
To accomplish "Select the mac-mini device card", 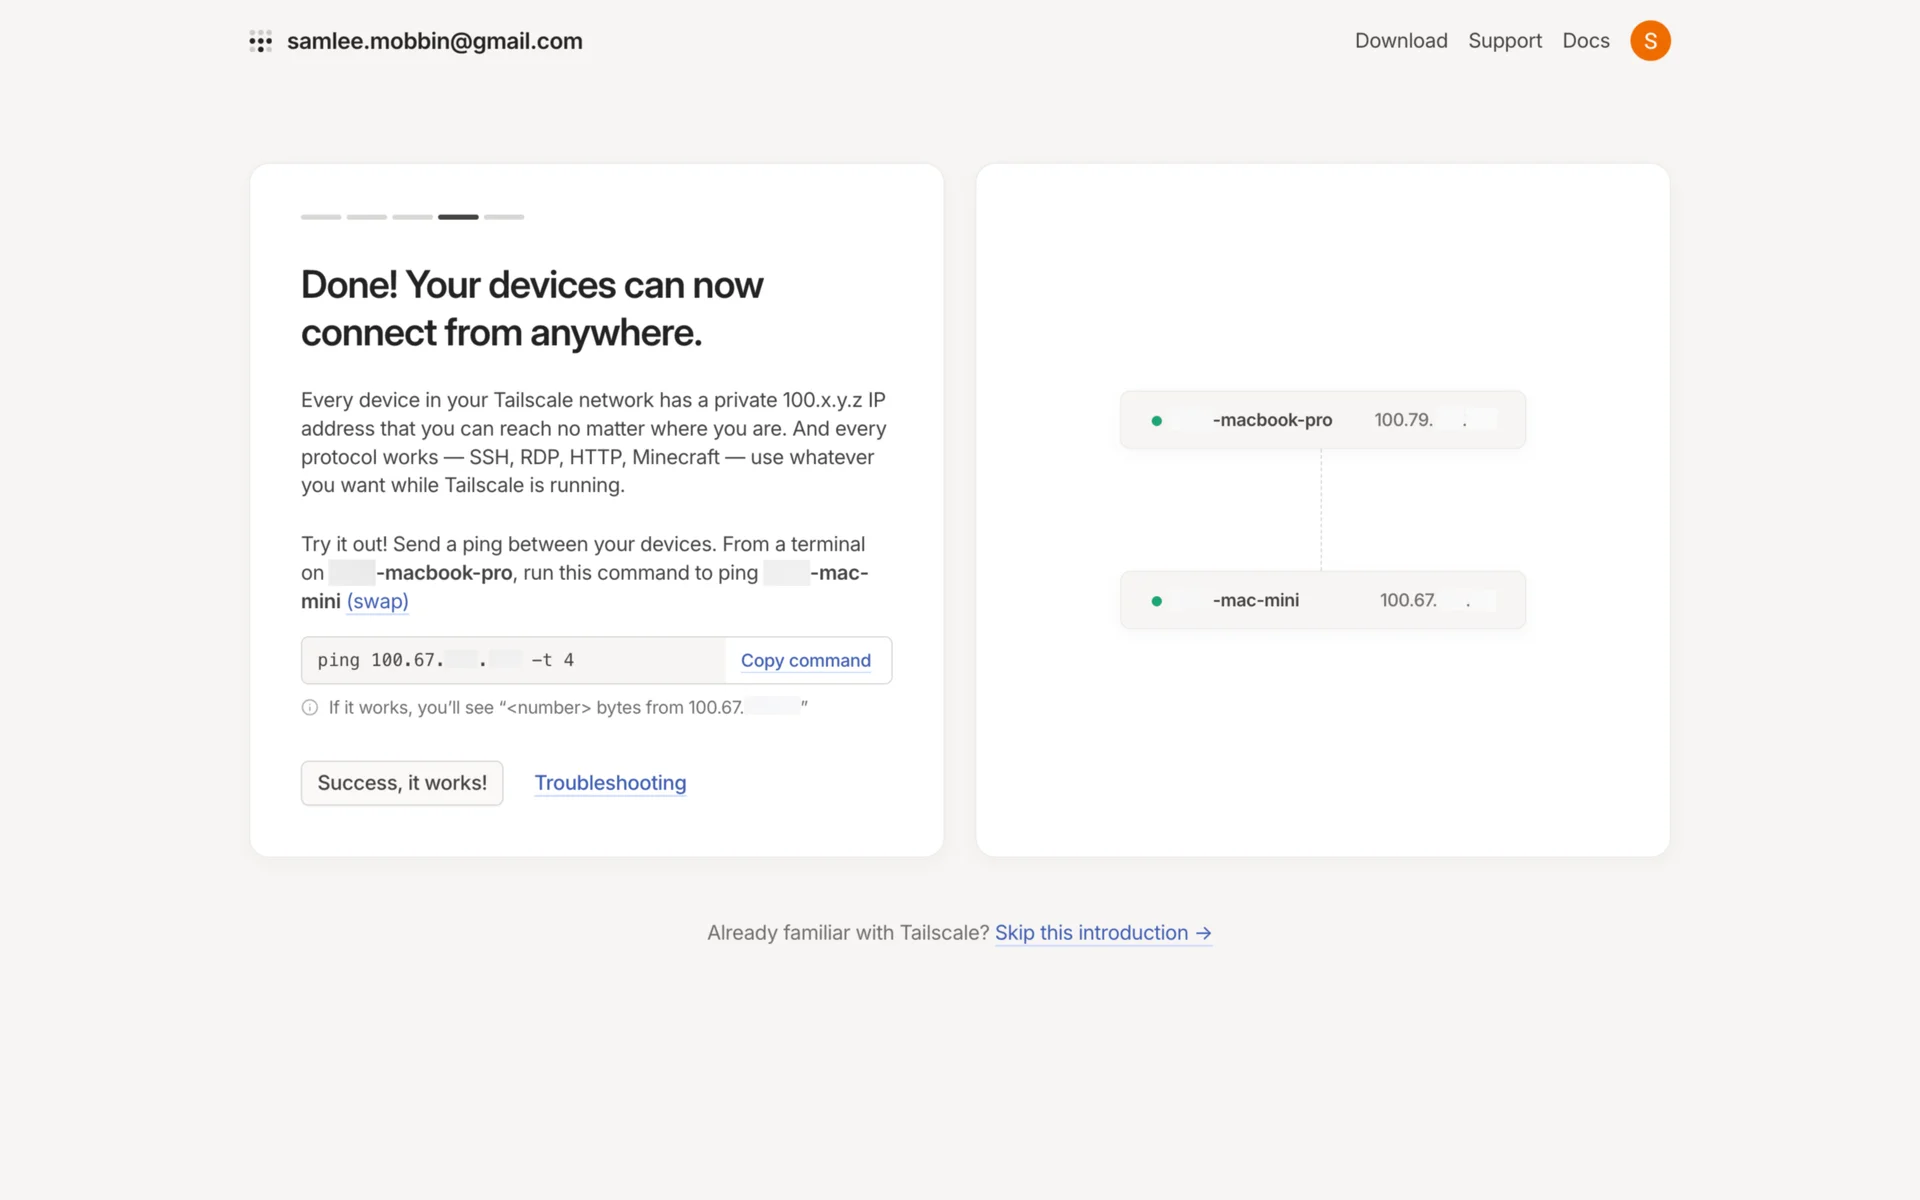I will pyautogui.click(x=1322, y=600).
